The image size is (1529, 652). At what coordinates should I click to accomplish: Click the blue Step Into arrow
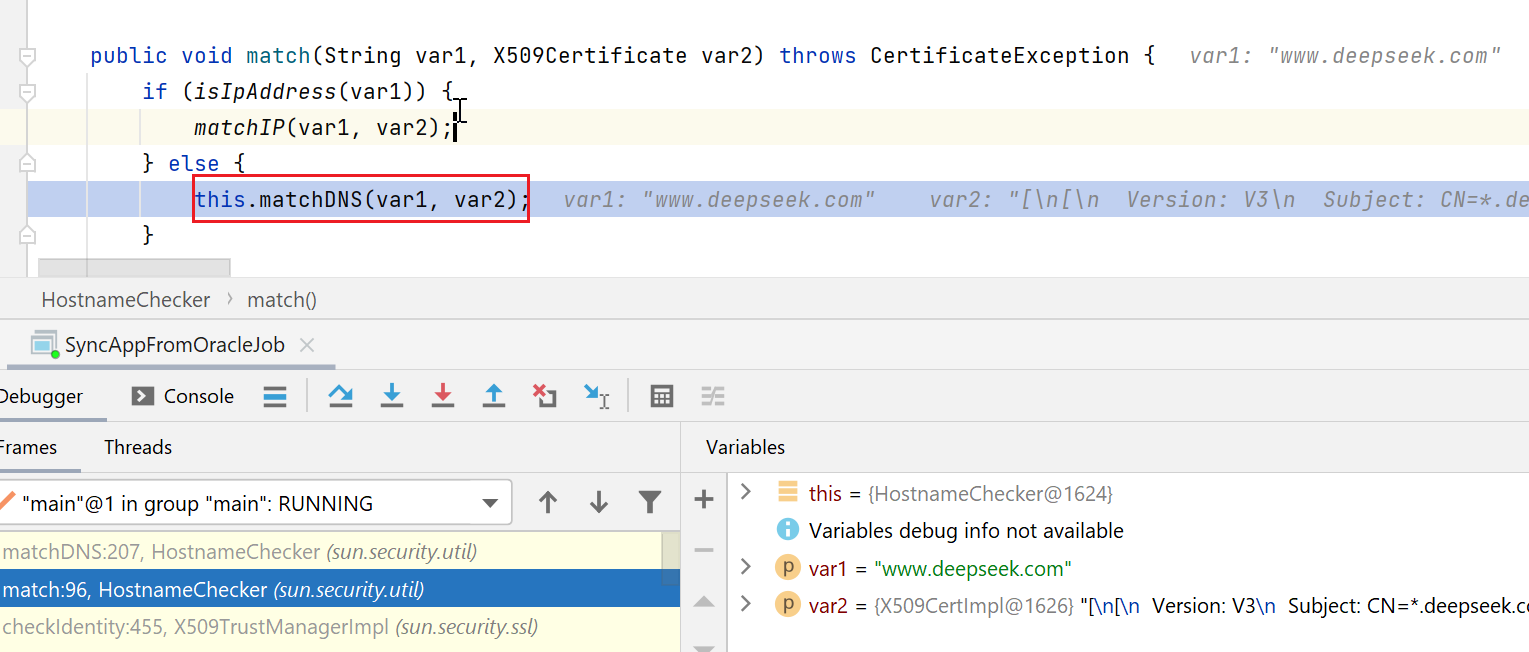pyautogui.click(x=392, y=396)
